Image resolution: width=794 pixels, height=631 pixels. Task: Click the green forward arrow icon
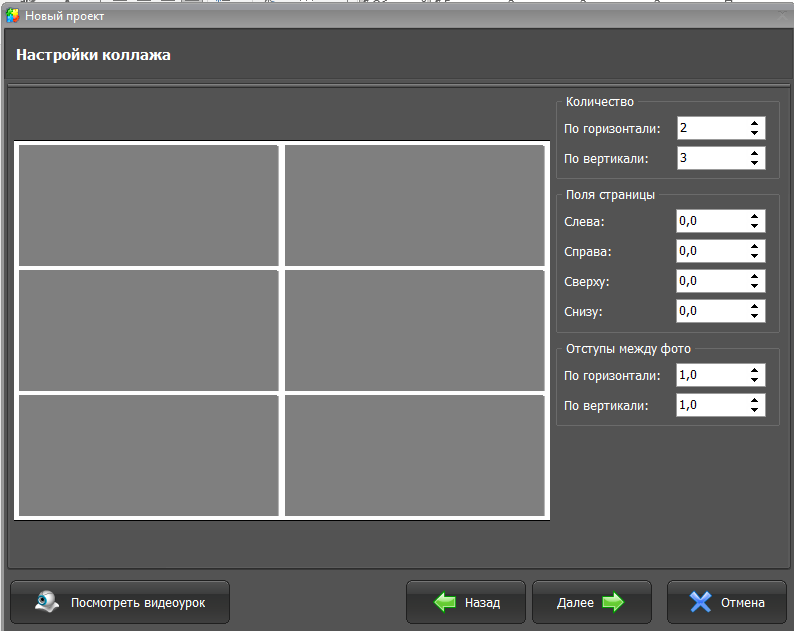pos(612,602)
